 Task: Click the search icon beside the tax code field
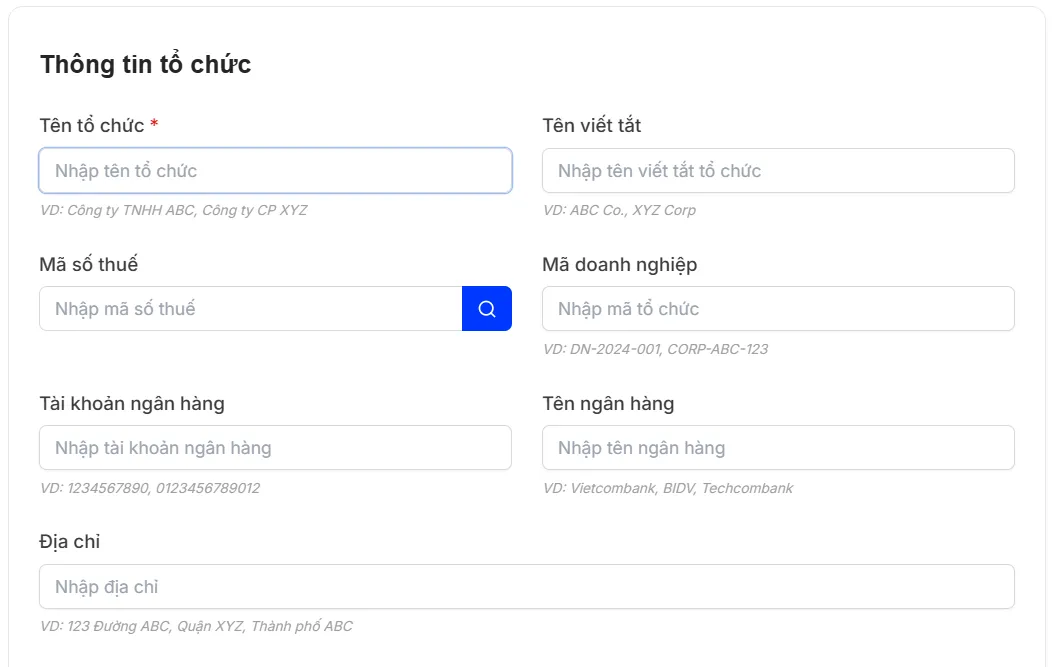(x=487, y=309)
